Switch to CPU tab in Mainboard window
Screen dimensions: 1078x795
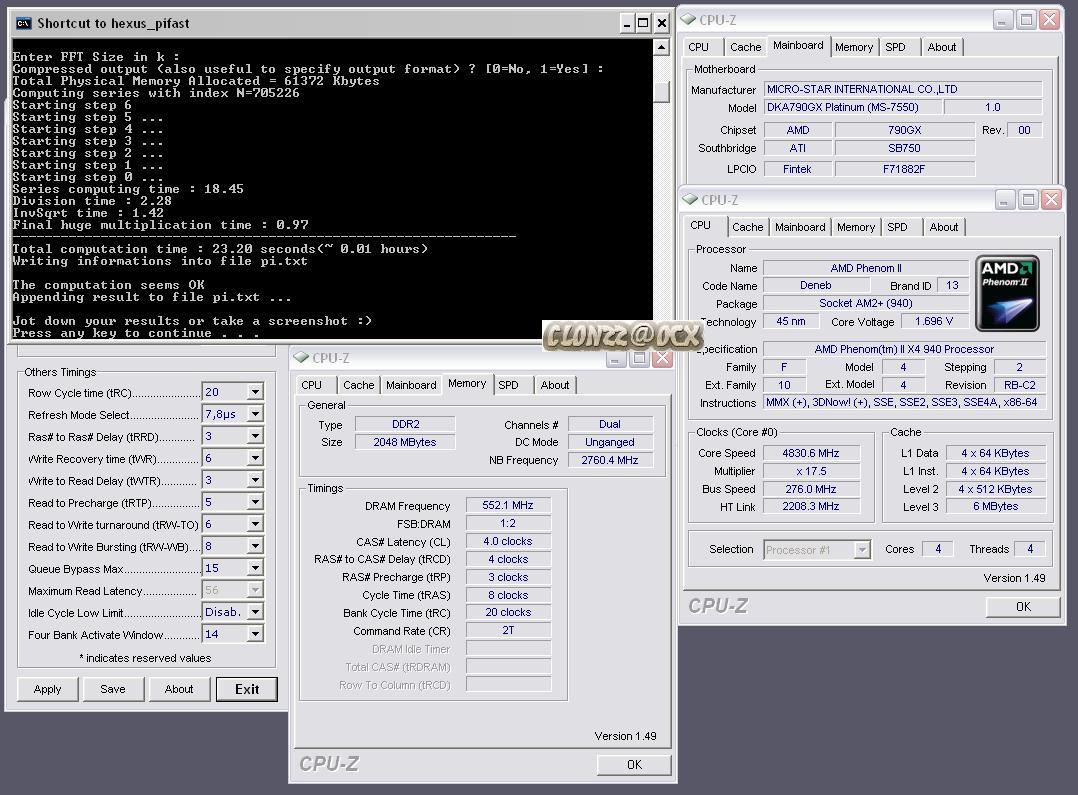pyautogui.click(x=698, y=47)
